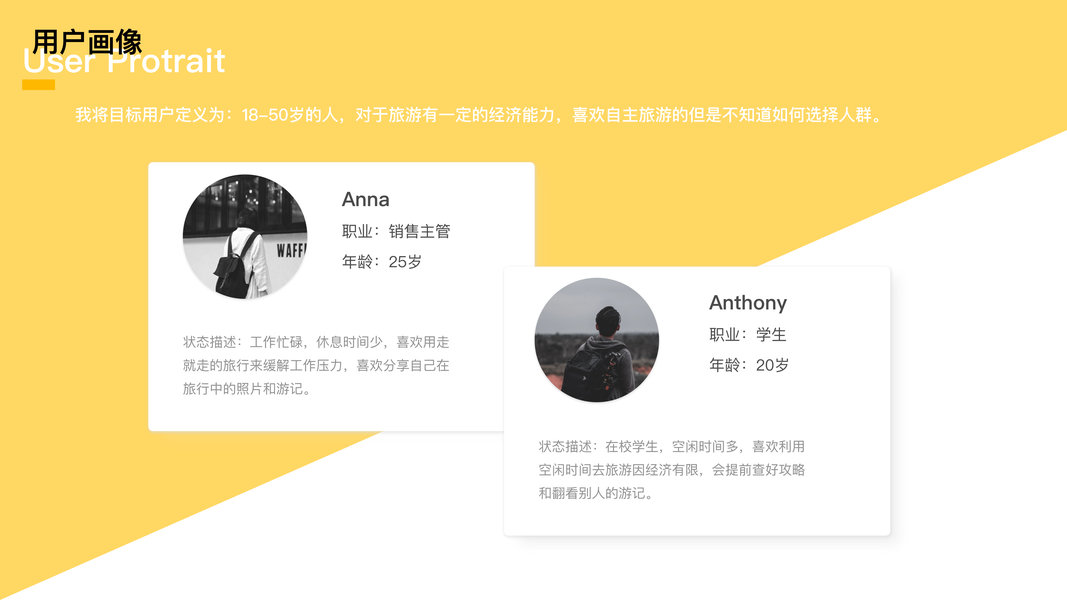Click Anna's occupation line 销售主管
The height and width of the screenshot is (600, 1067).
396,231
